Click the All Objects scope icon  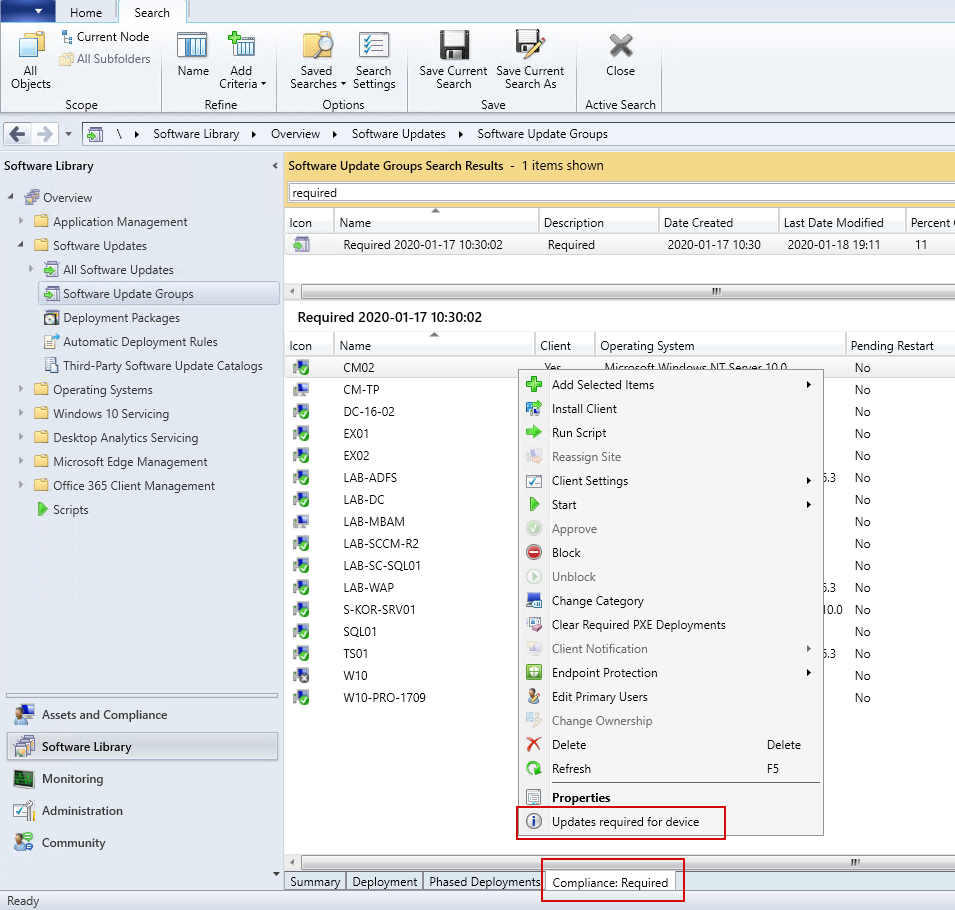[x=30, y=60]
